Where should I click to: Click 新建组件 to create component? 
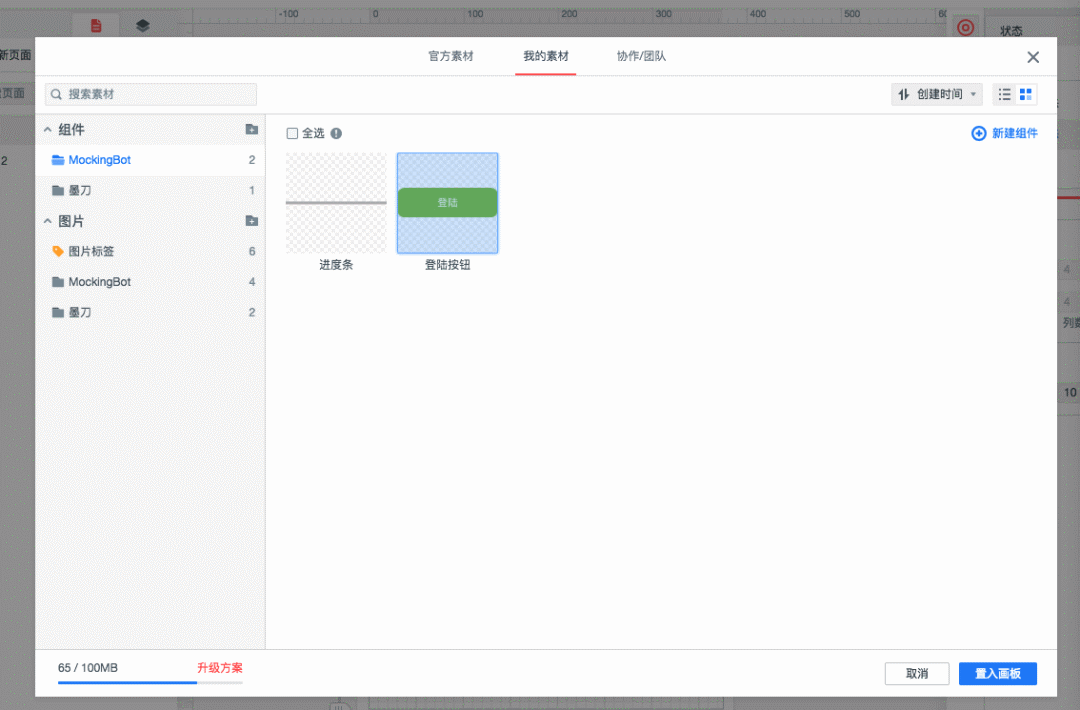point(1004,133)
